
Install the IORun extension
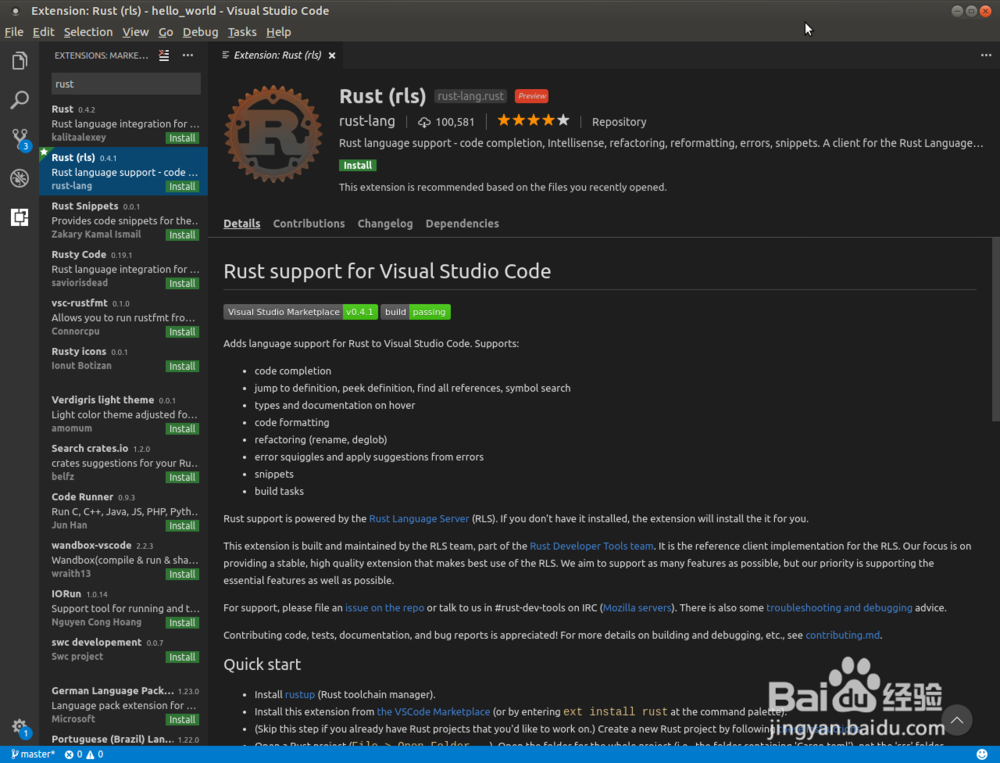182,623
